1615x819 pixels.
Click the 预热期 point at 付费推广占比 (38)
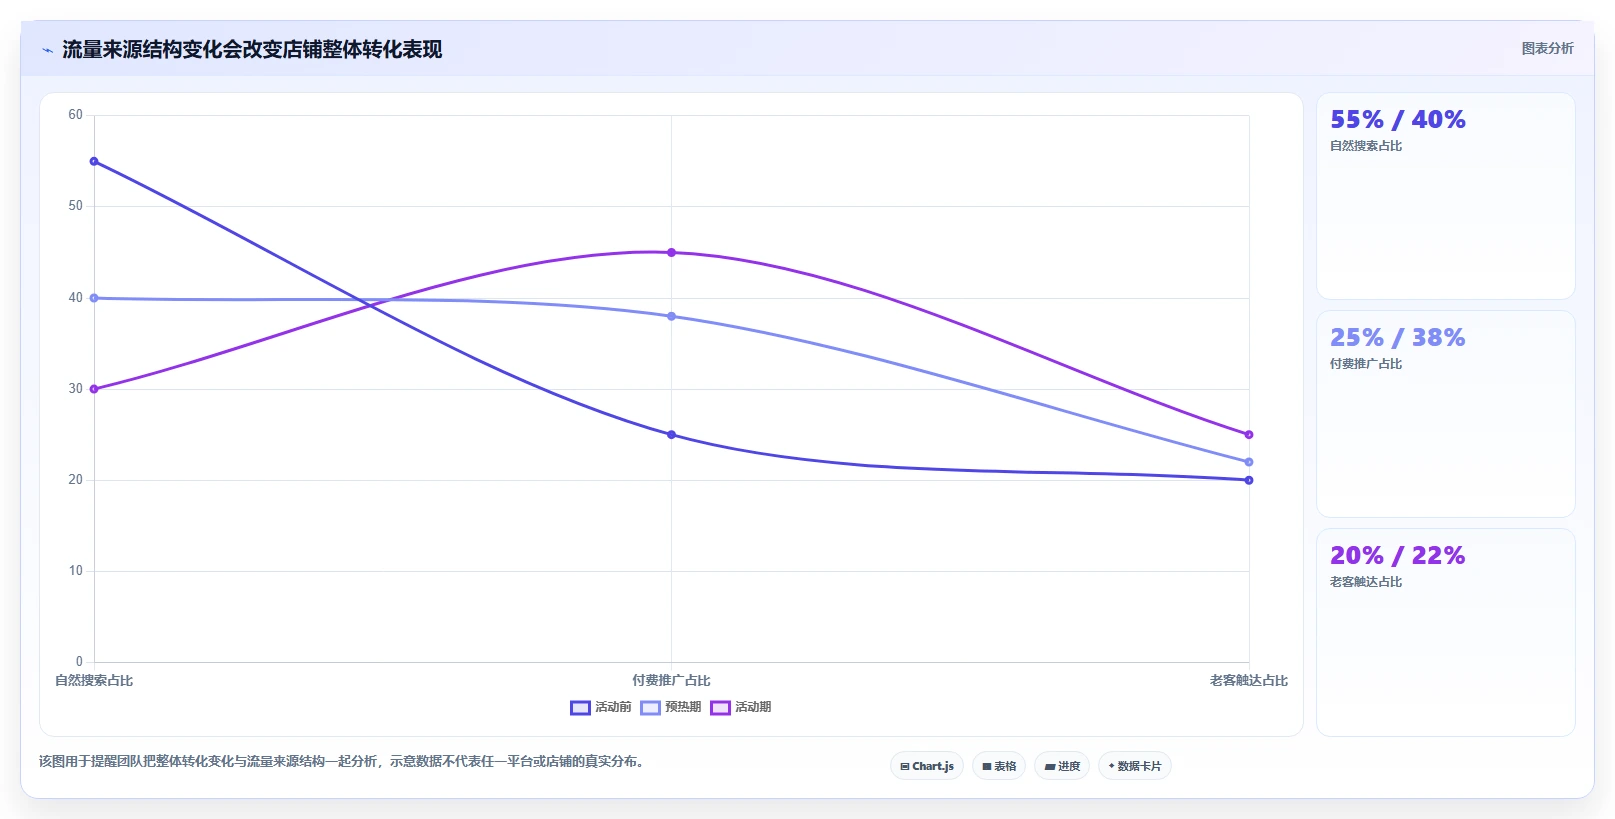[671, 316]
